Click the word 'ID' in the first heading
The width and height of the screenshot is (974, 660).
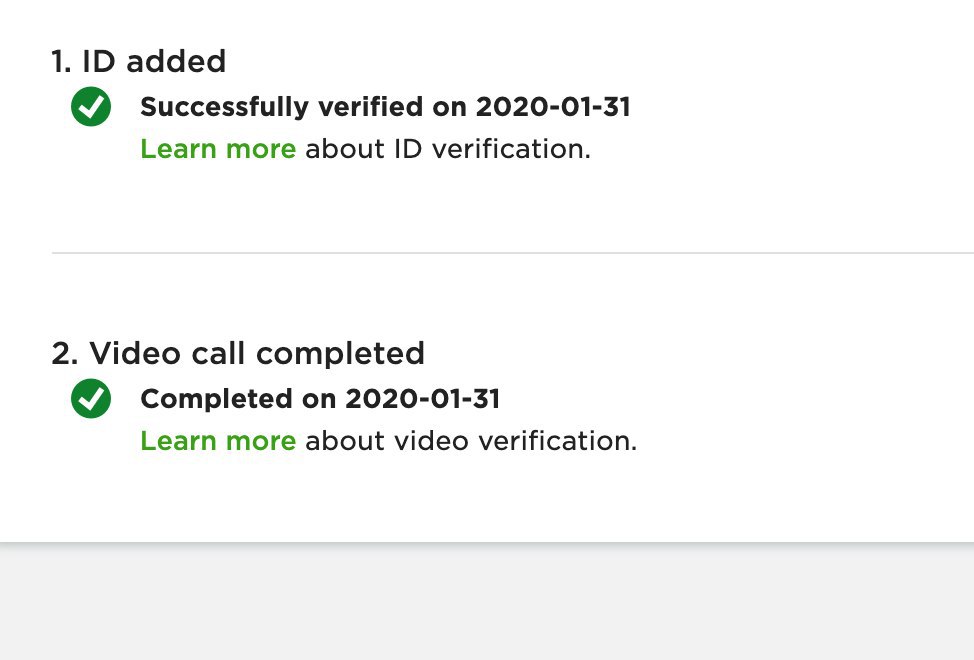(98, 61)
